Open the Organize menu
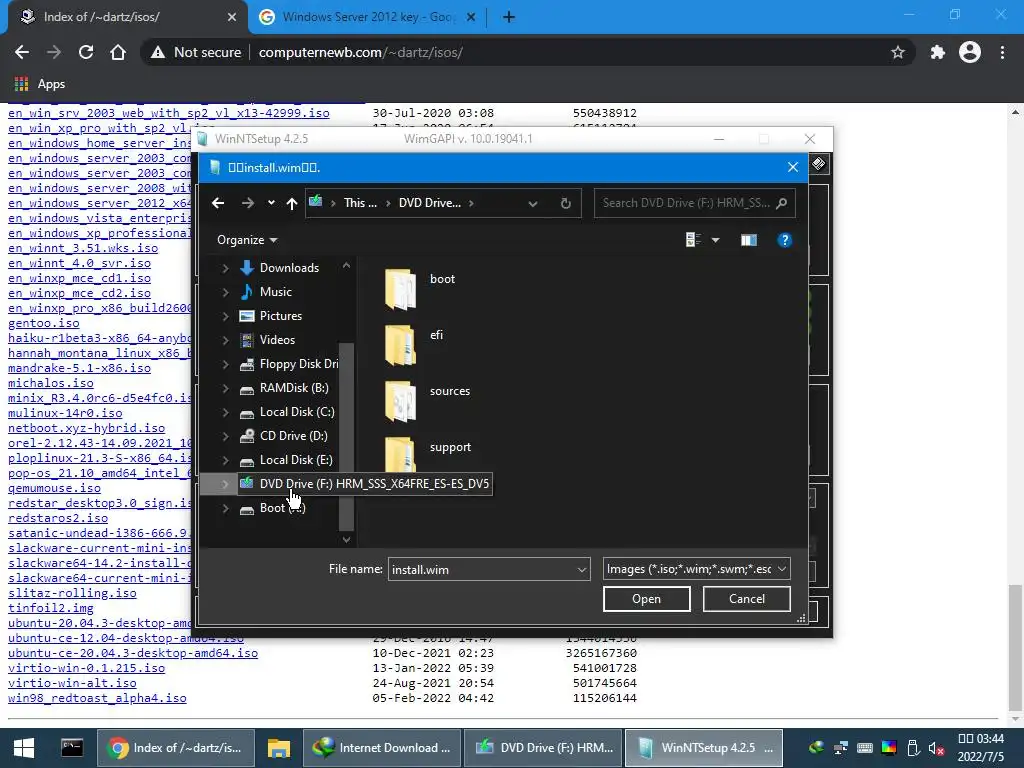1024x768 pixels. pyautogui.click(x=247, y=240)
